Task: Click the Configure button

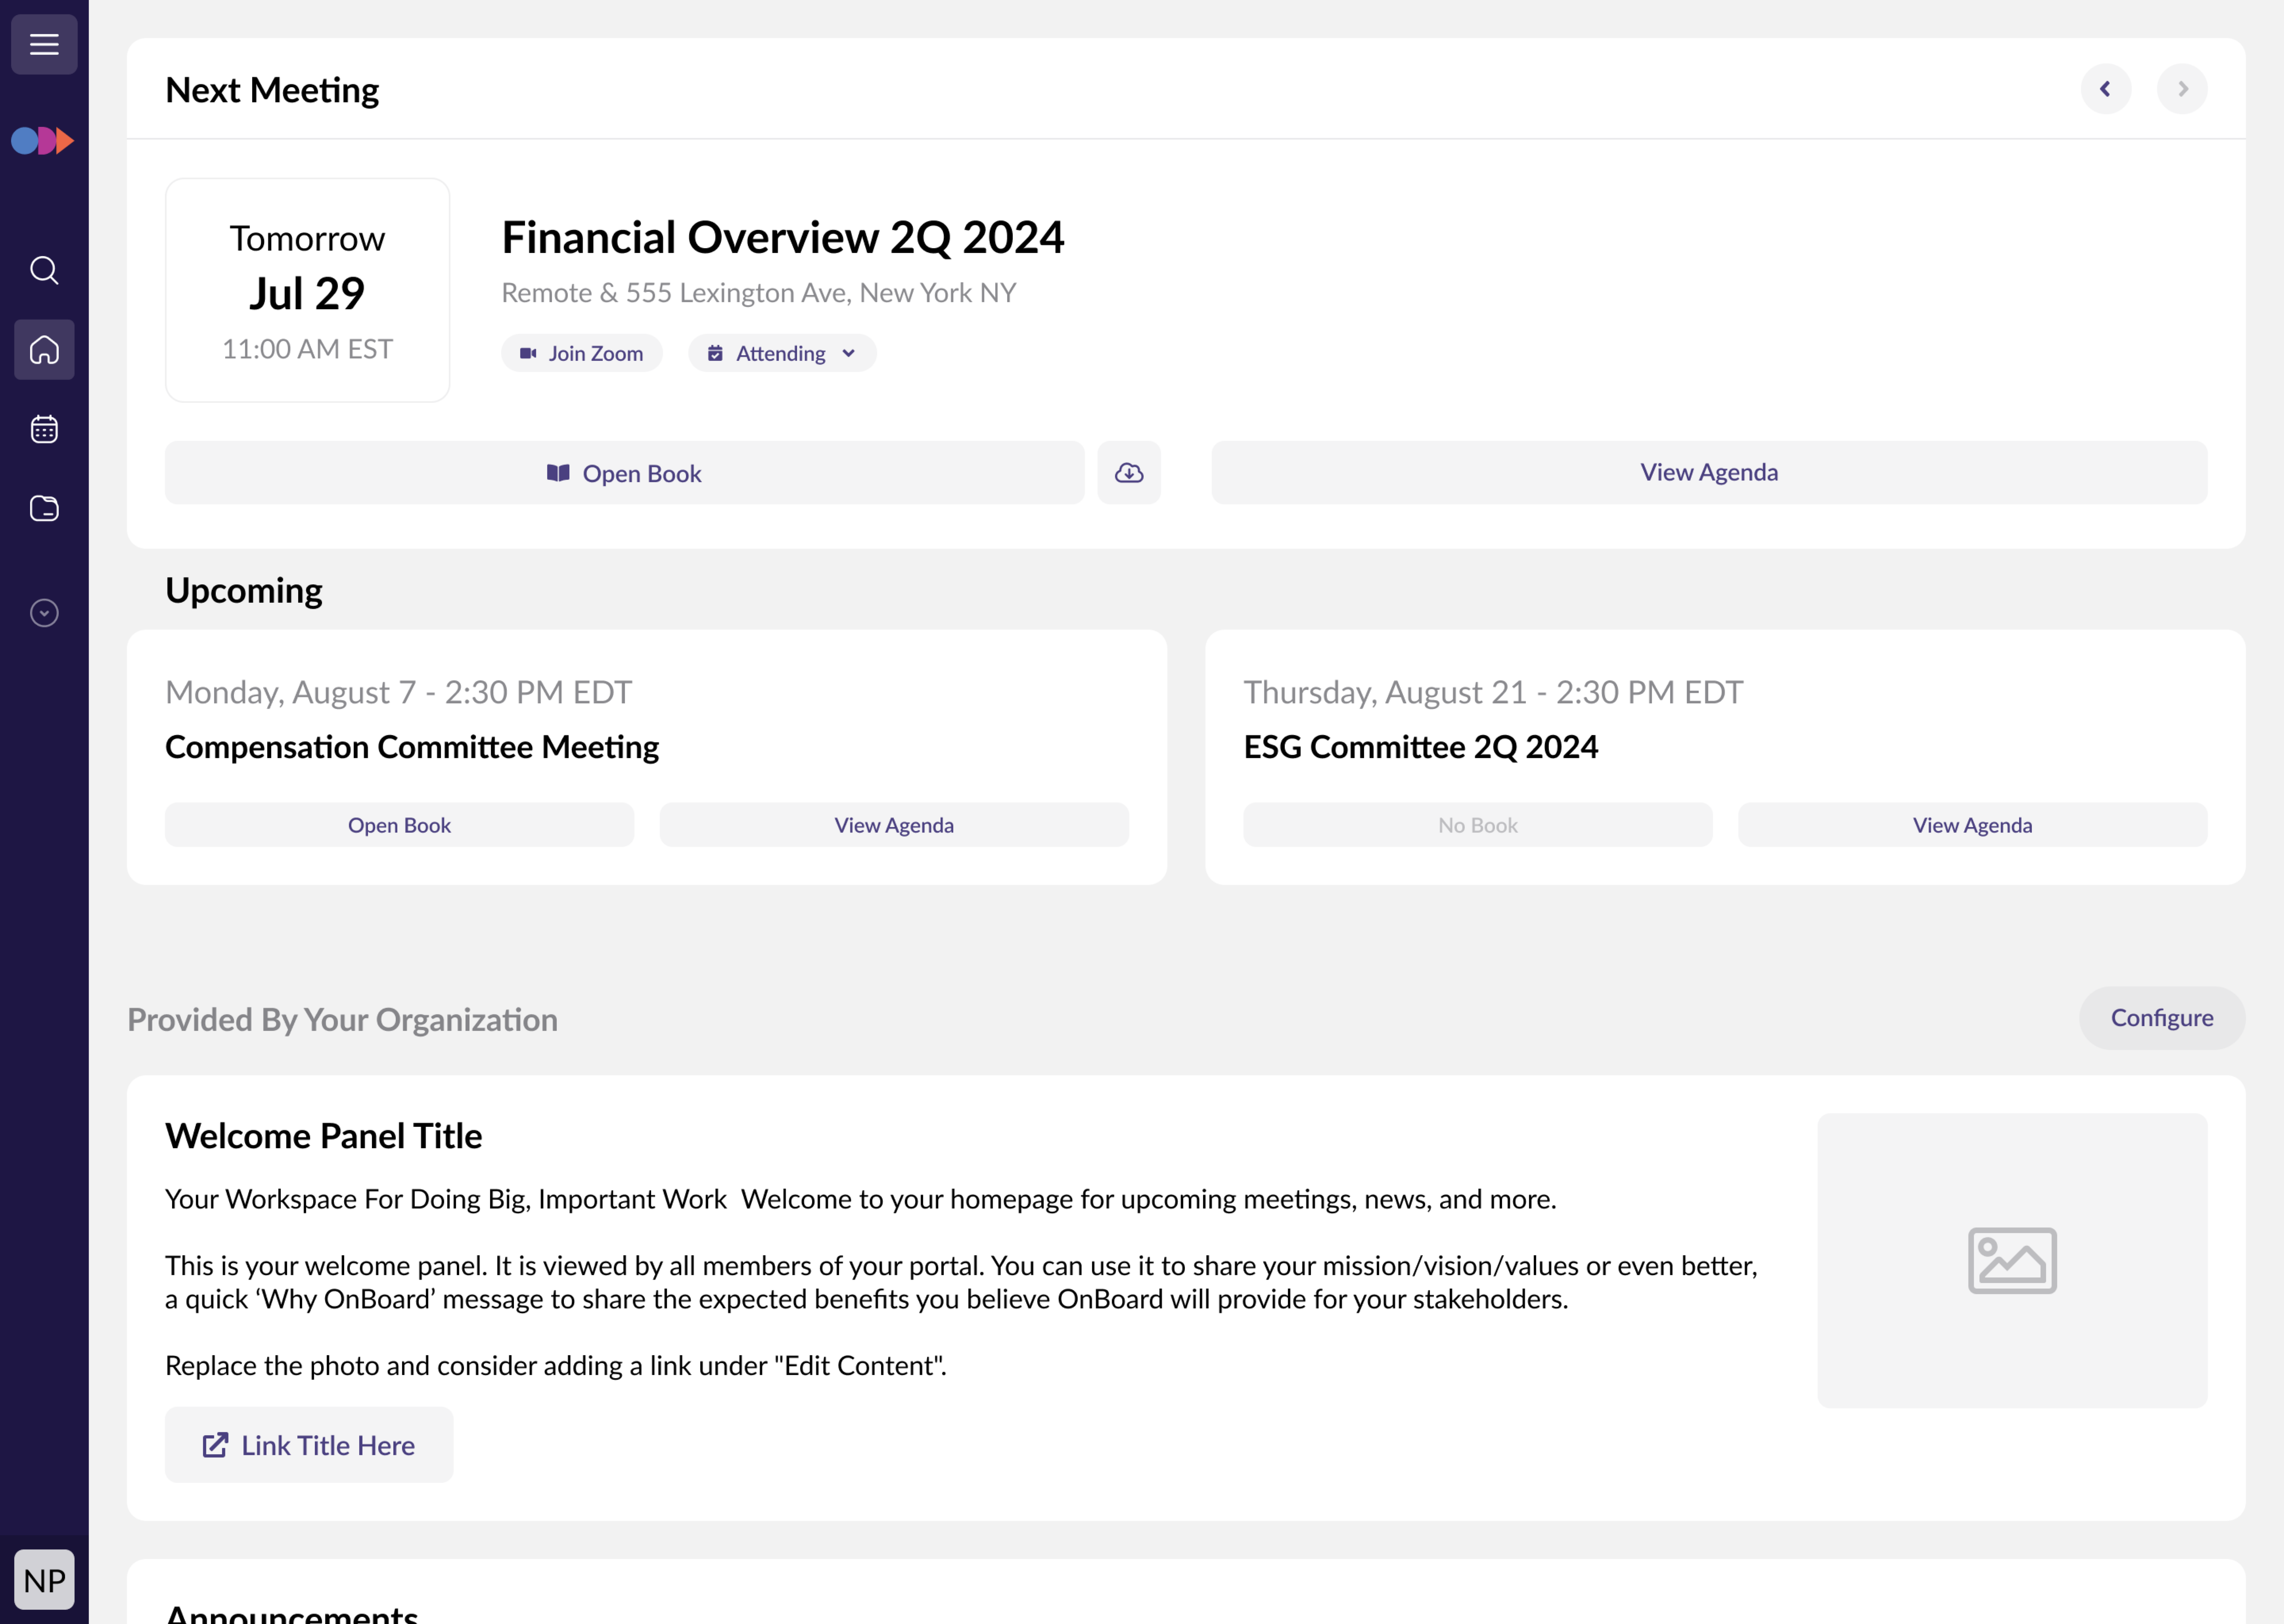Action: coord(2161,1018)
